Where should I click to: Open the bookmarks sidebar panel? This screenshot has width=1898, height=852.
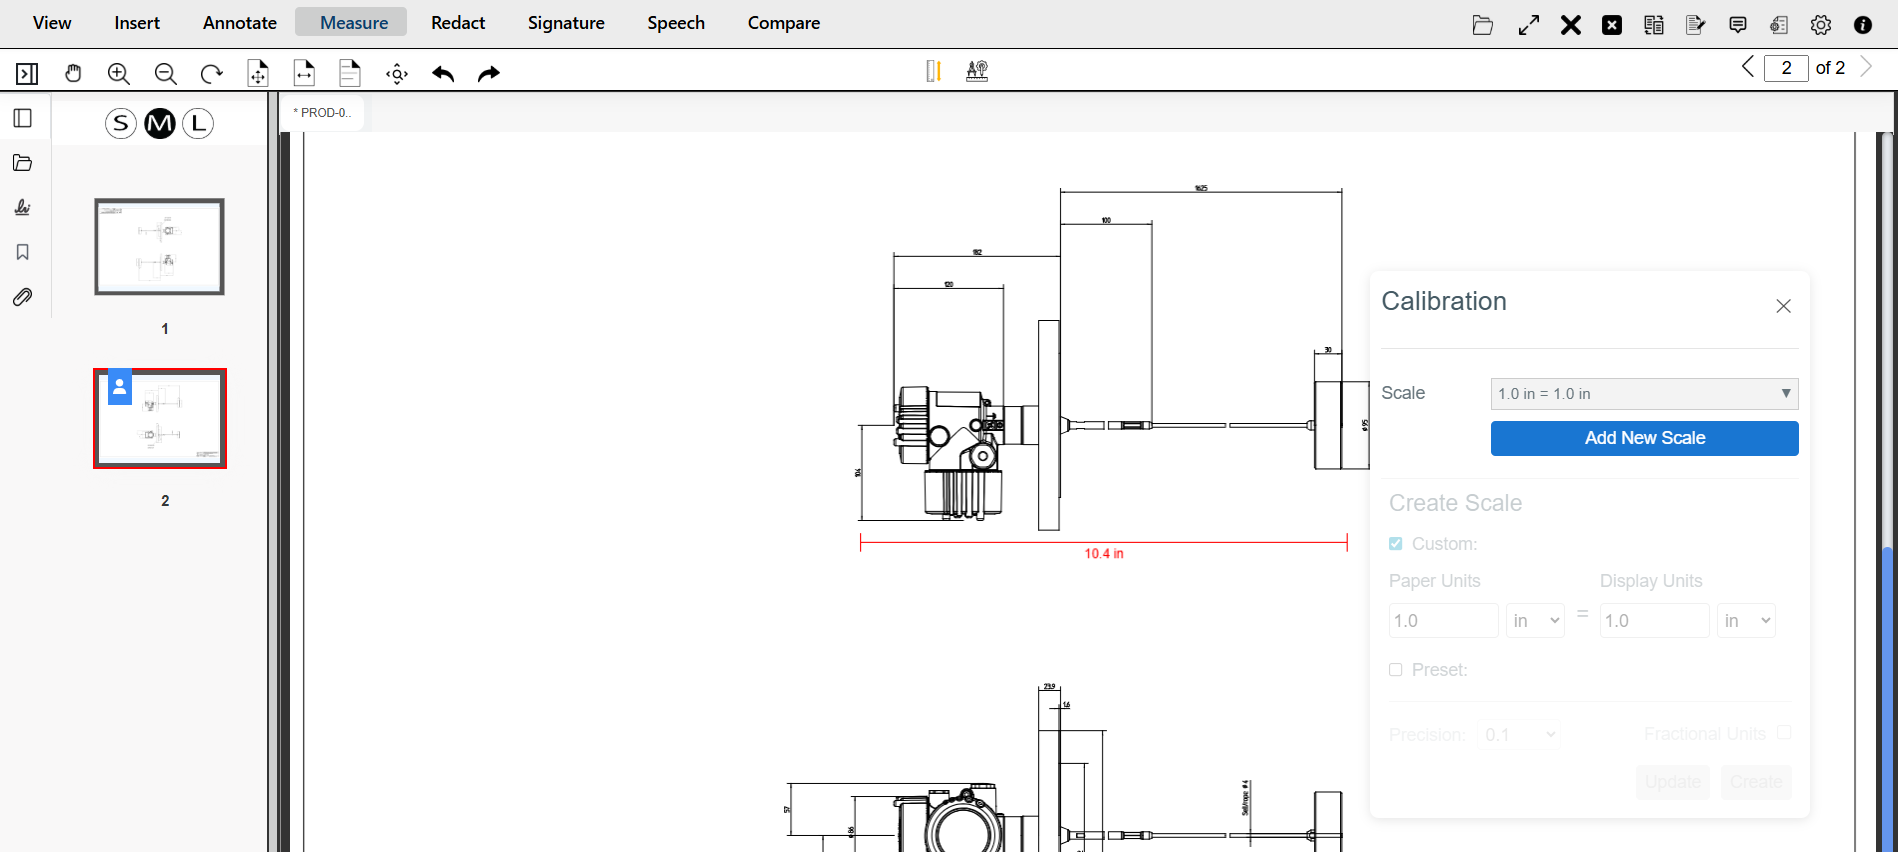22,252
